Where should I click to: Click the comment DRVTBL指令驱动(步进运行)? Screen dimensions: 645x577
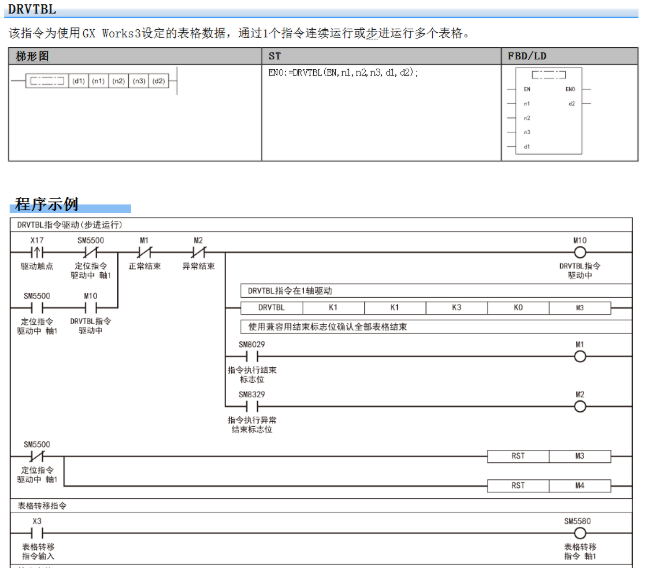pos(70,225)
